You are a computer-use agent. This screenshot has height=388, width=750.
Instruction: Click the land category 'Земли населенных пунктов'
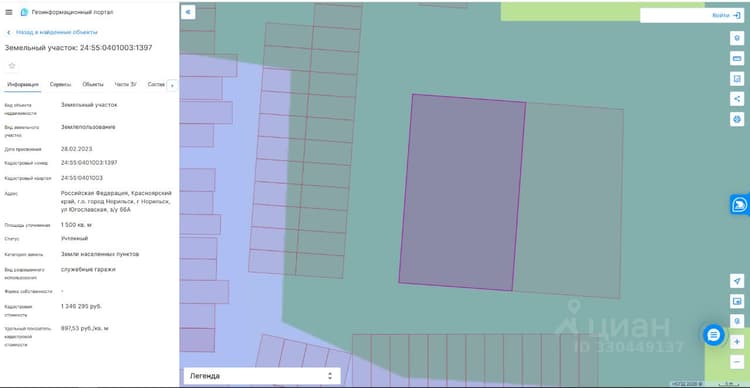coord(100,254)
